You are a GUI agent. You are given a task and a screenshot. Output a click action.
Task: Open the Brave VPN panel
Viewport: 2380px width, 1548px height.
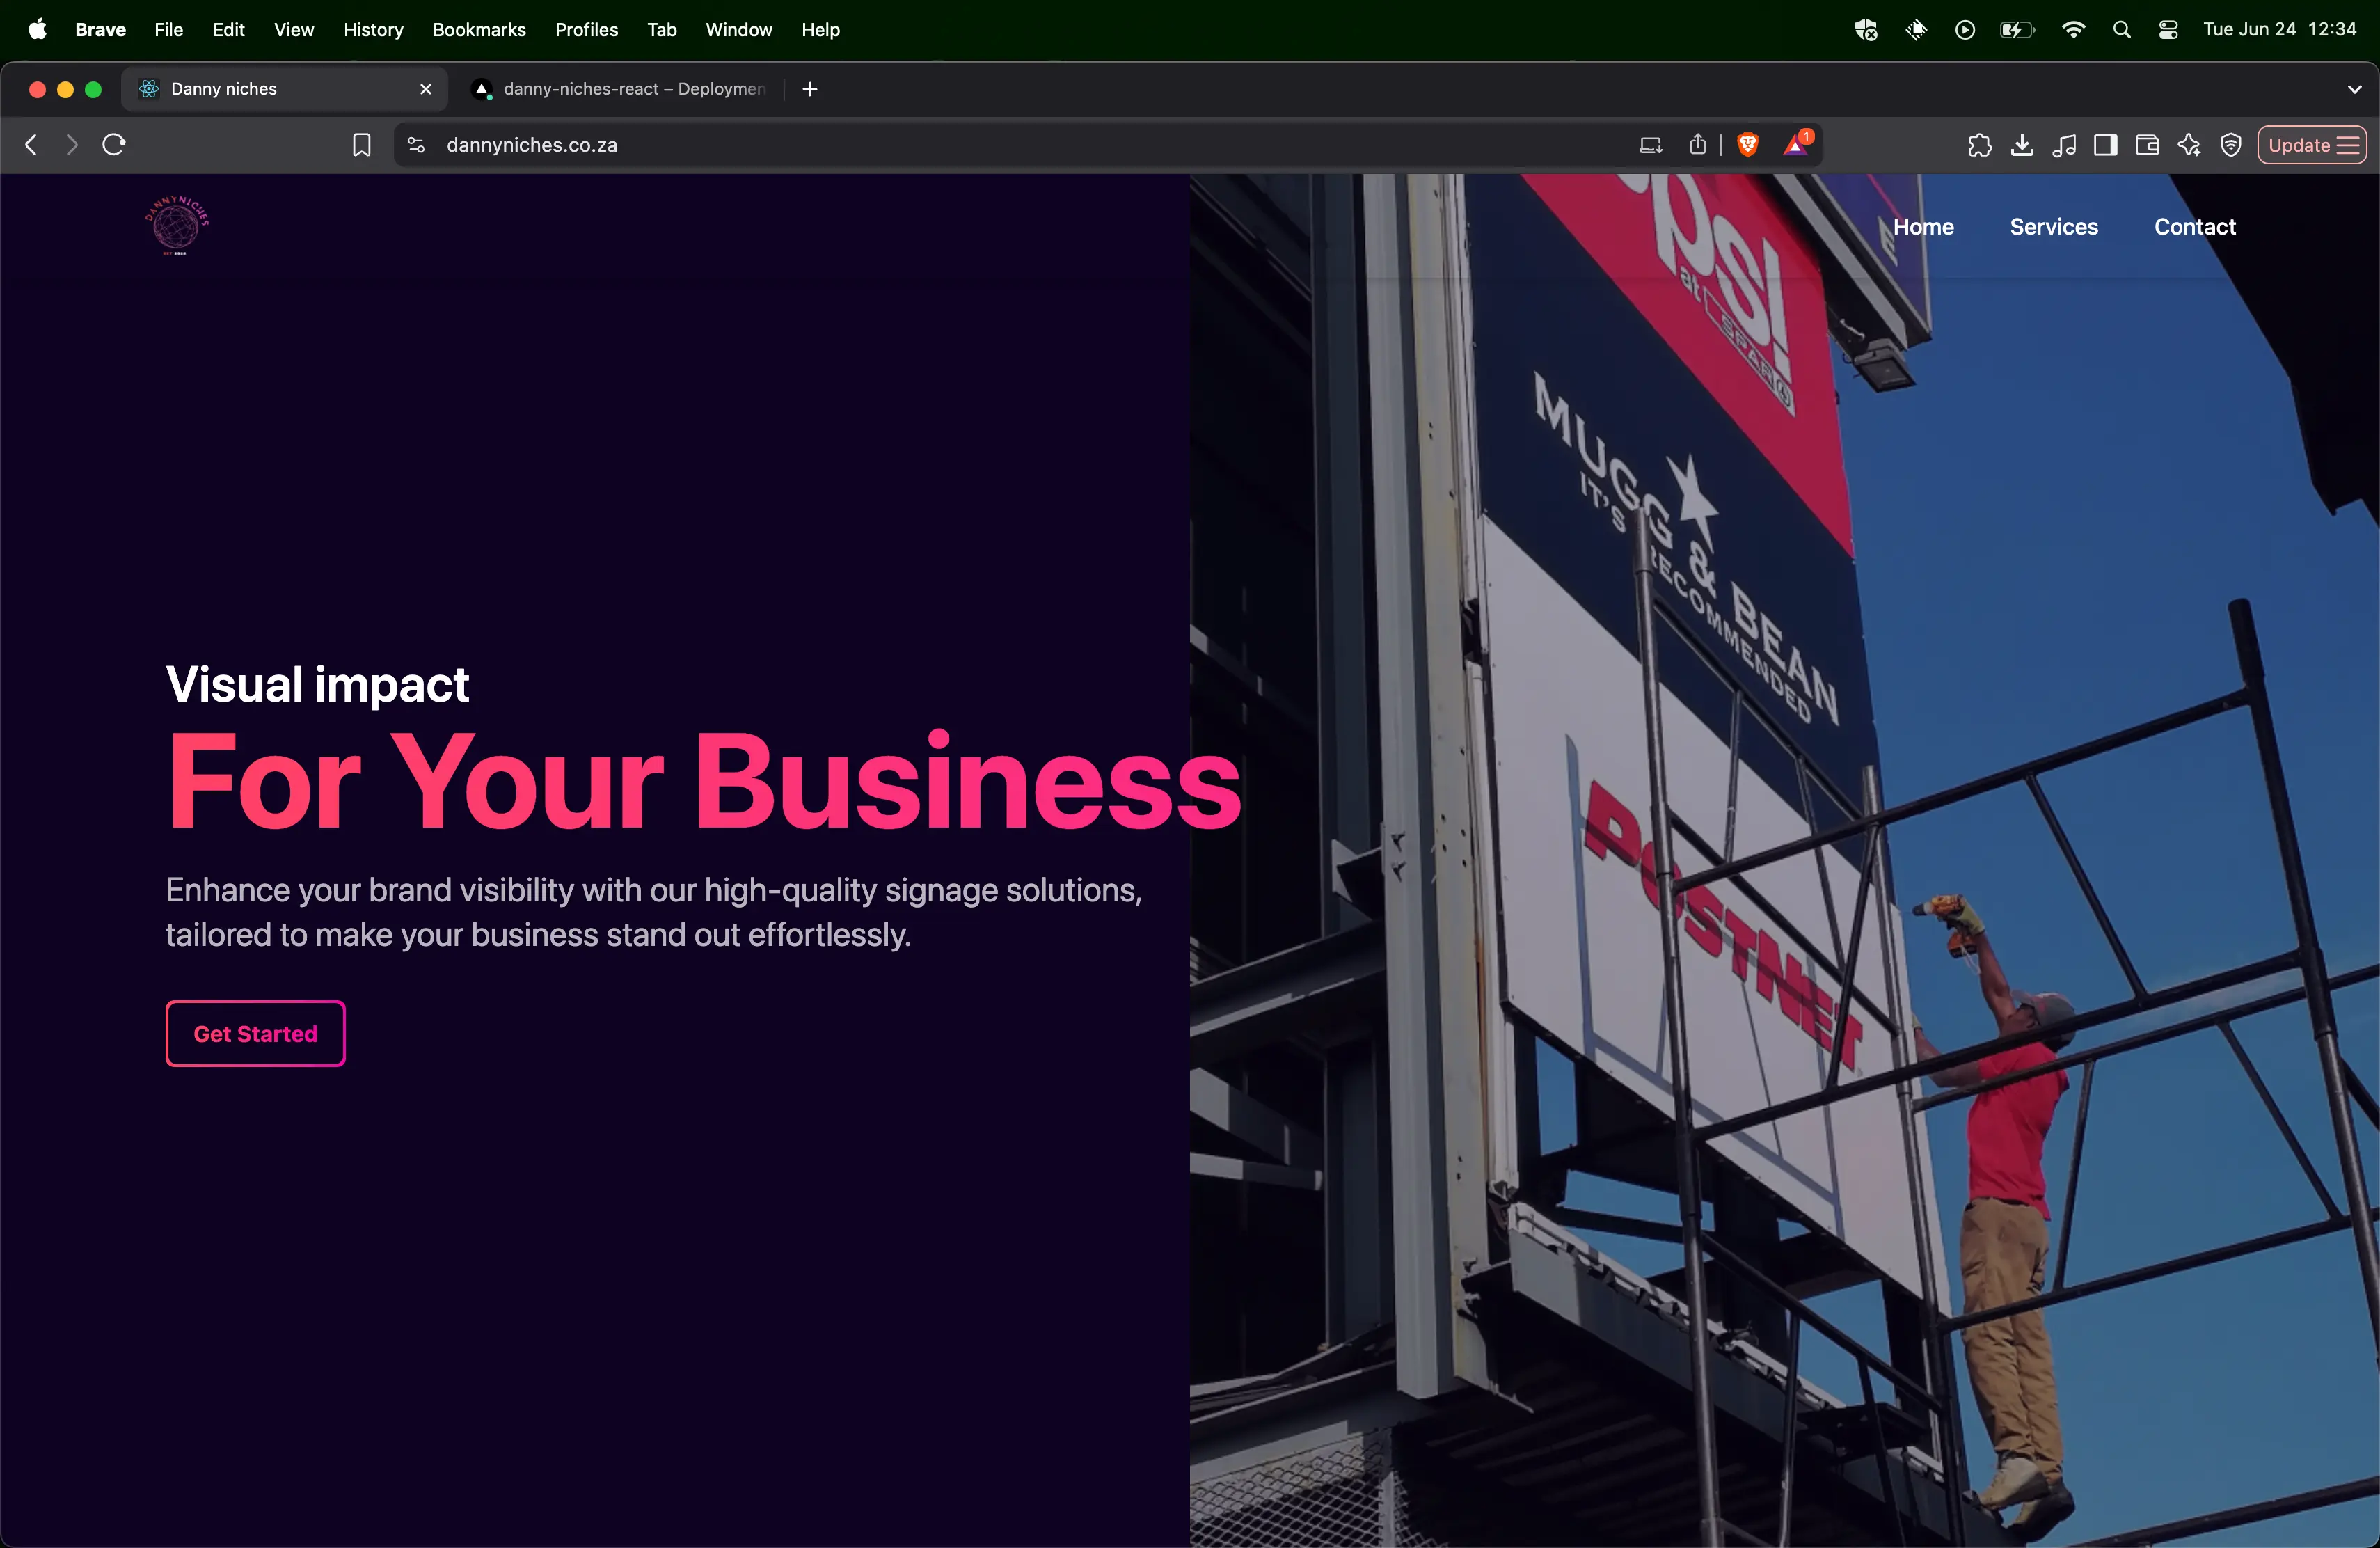2231,145
